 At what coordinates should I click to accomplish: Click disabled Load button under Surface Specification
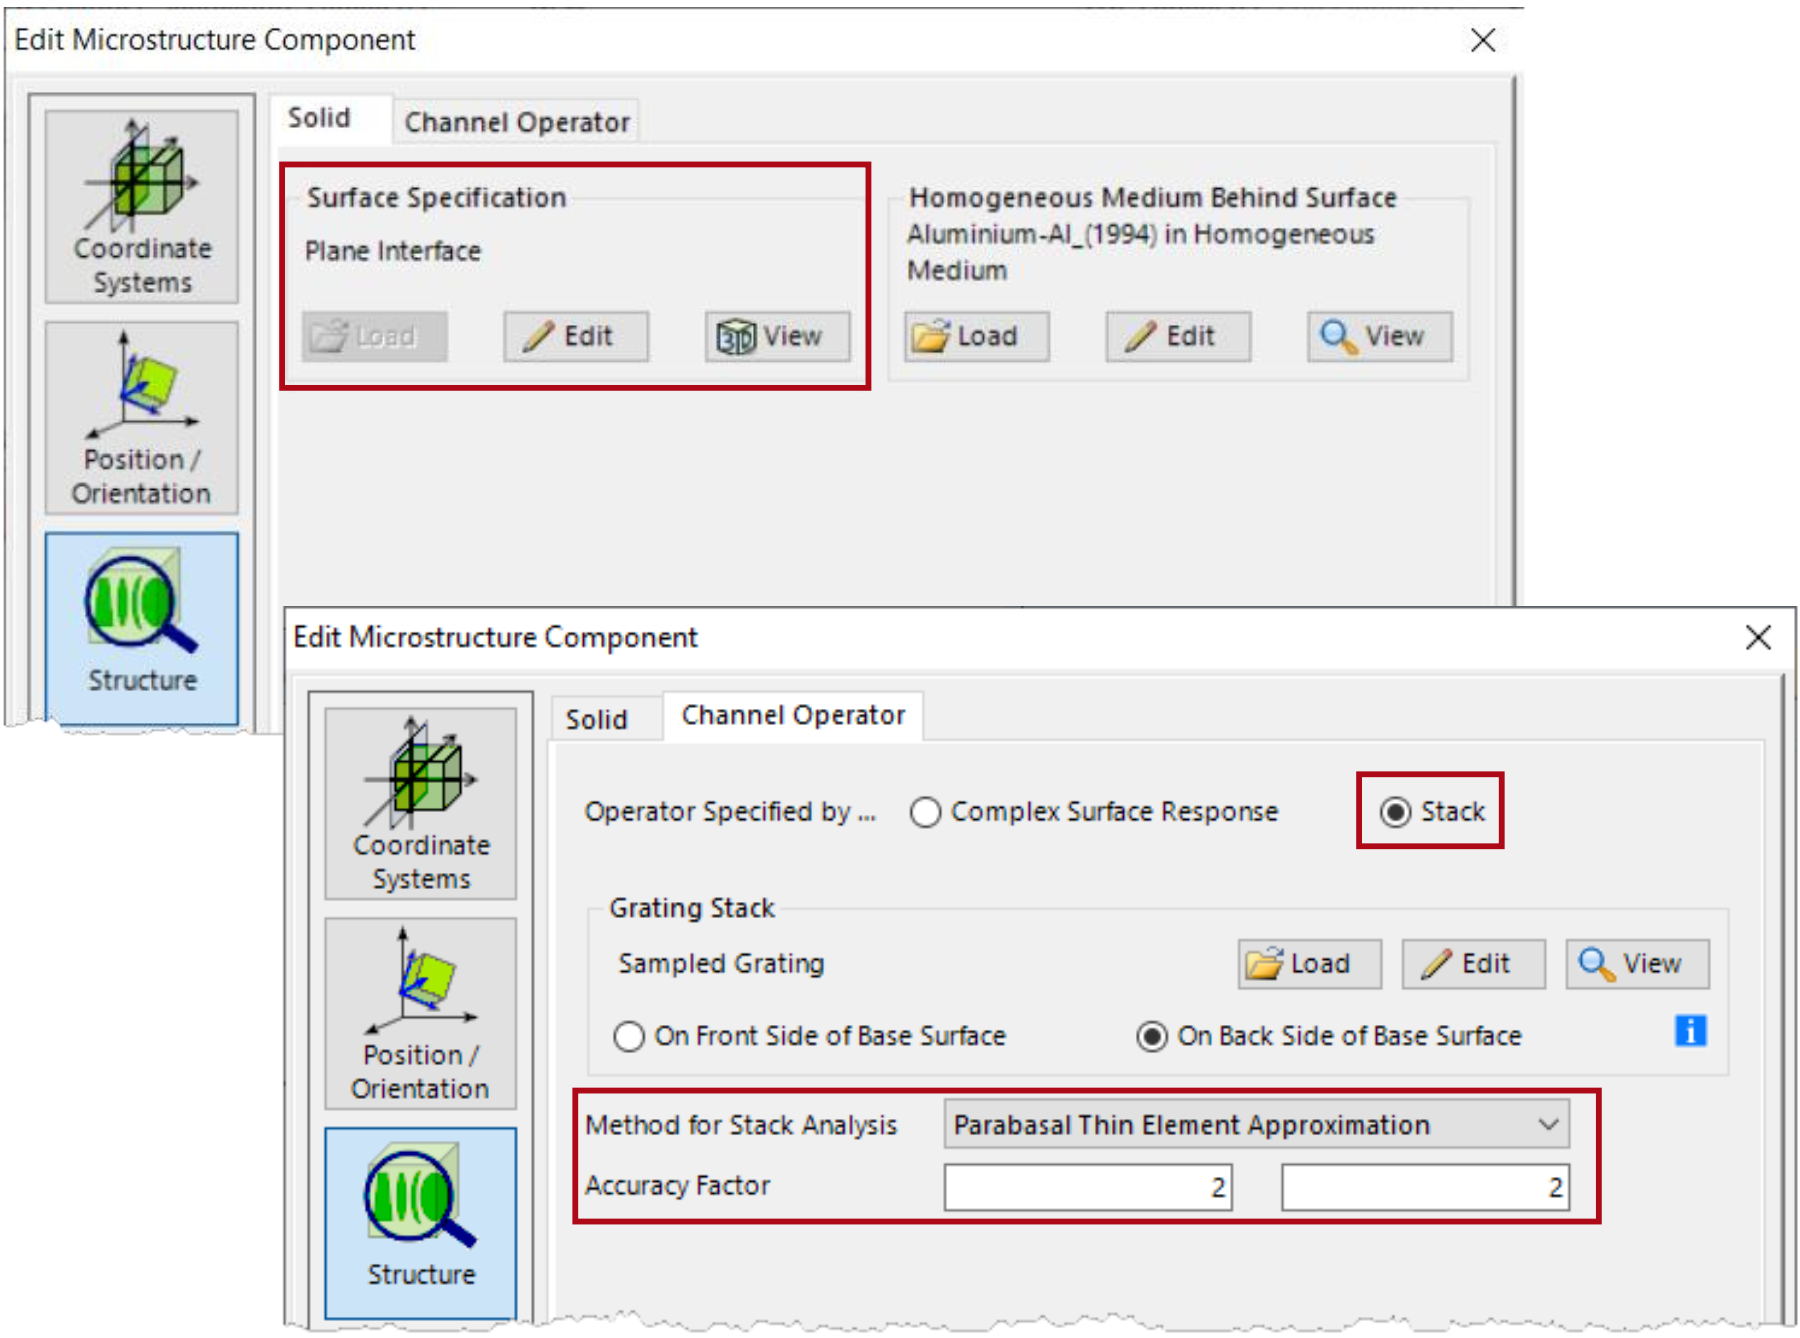[375, 336]
